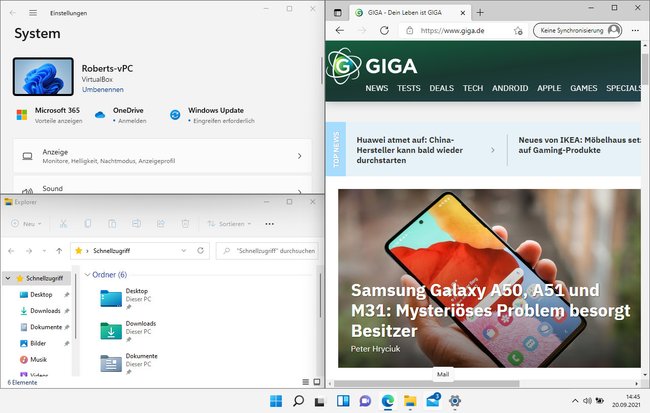Viewport: 650px width, 413px height.
Task: Click the Cut scissors icon in Explorer
Action: tap(63, 224)
